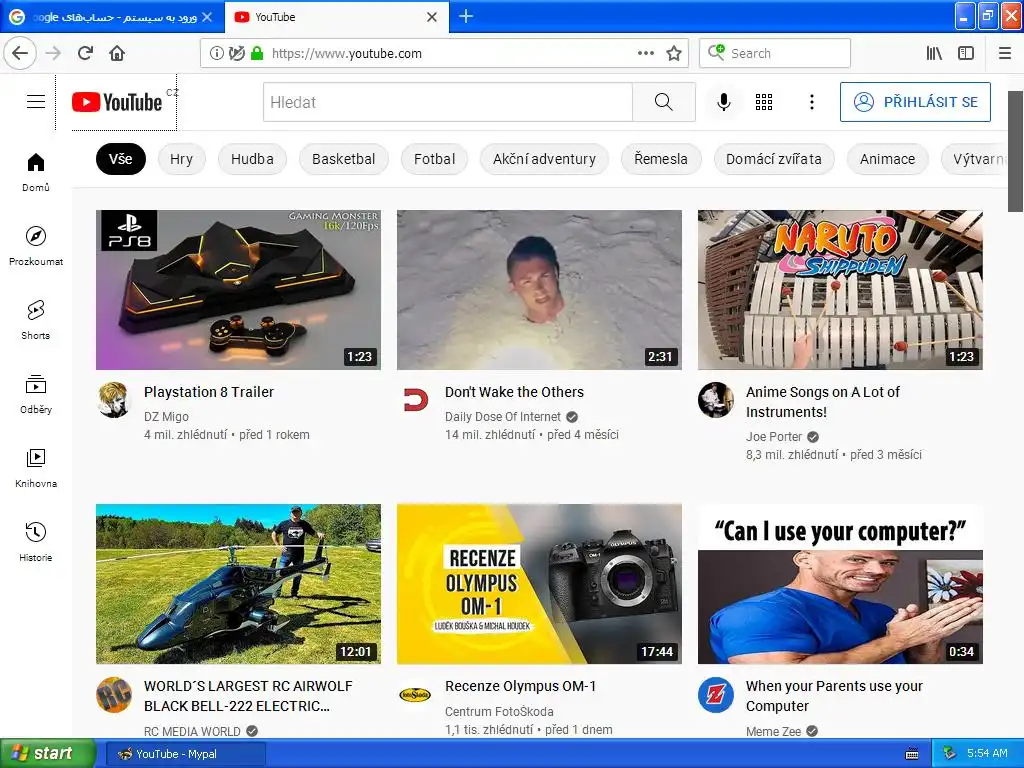Go to Domů home in sidebar
This screenshot has height=768, width=1024.
coord(36,172)
